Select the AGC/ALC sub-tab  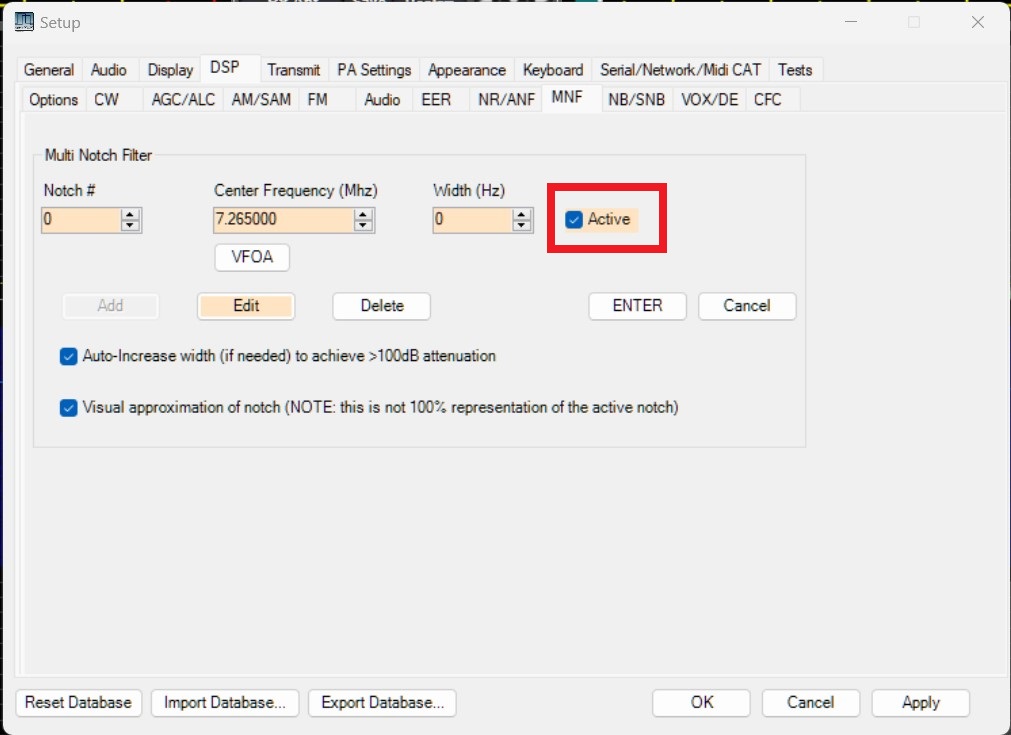(x=183, y=99)
